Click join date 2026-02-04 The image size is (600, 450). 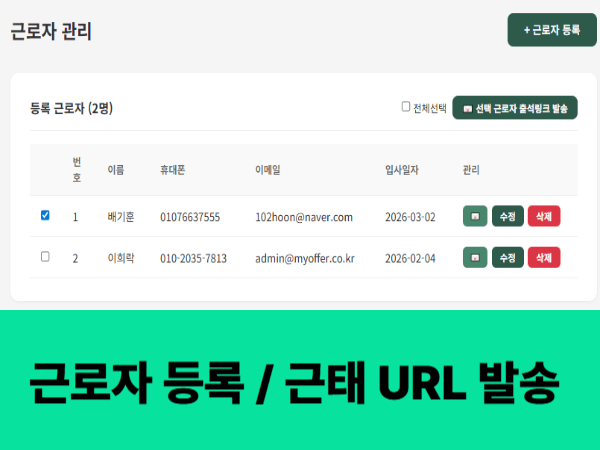click(x=410, y=259)
